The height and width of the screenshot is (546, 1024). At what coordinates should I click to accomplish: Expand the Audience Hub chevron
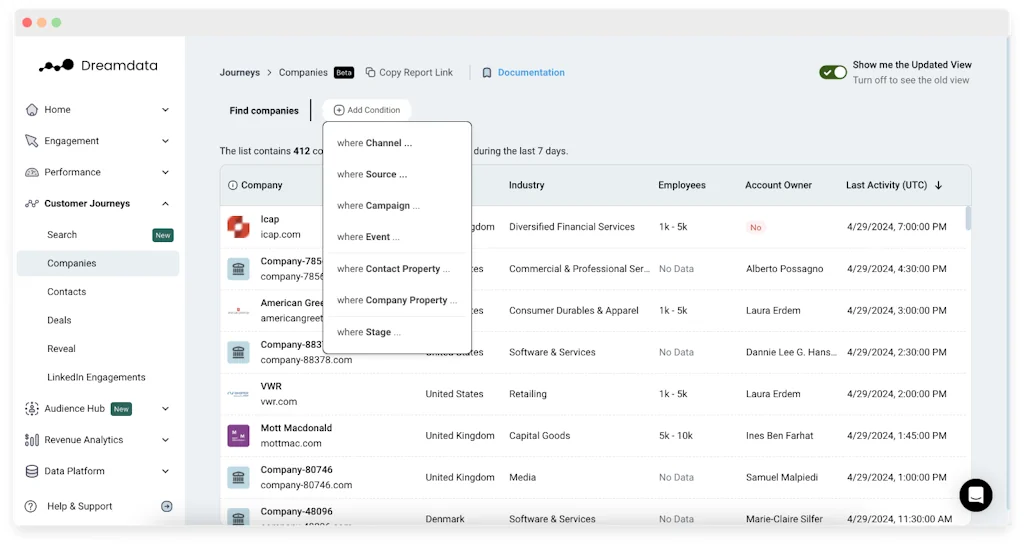[x=165, y=409]
